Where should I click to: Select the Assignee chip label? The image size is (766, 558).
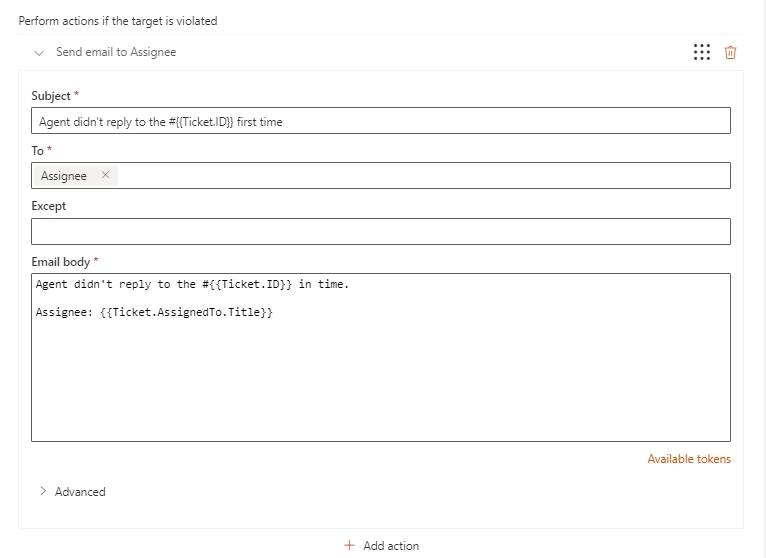coord(64,176)
